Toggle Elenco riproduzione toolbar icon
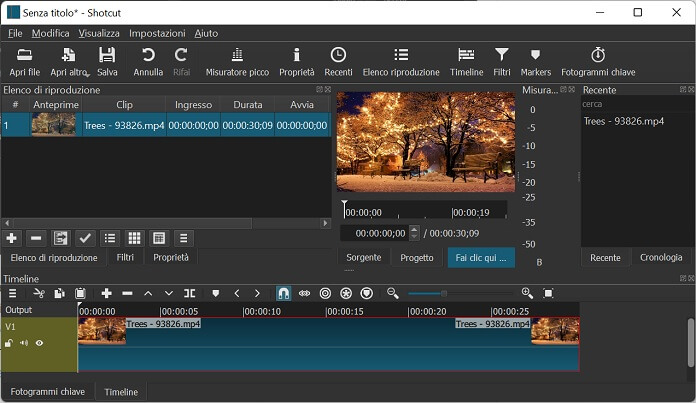Screen dimensions: 696x403 [401, 62]
